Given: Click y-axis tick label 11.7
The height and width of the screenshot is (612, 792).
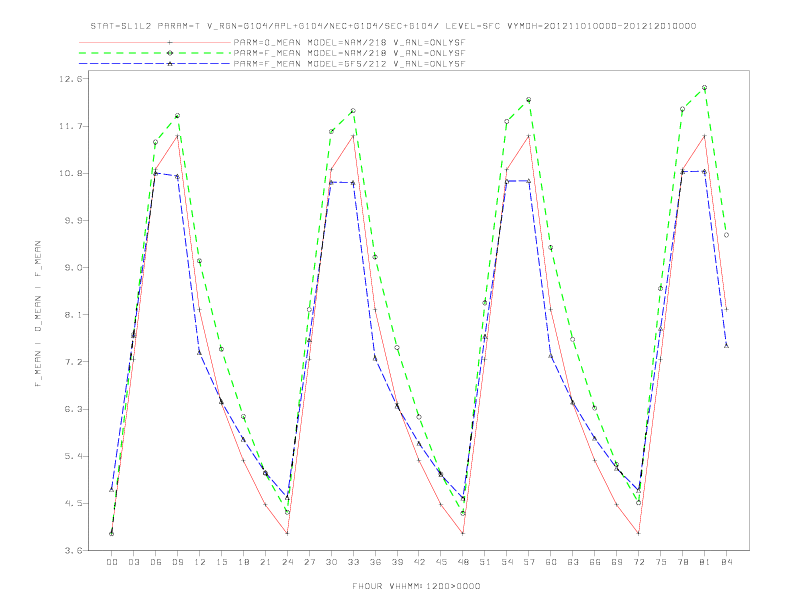Looking at the screenshot, I should pyautogui.click(x=71, y=126).
